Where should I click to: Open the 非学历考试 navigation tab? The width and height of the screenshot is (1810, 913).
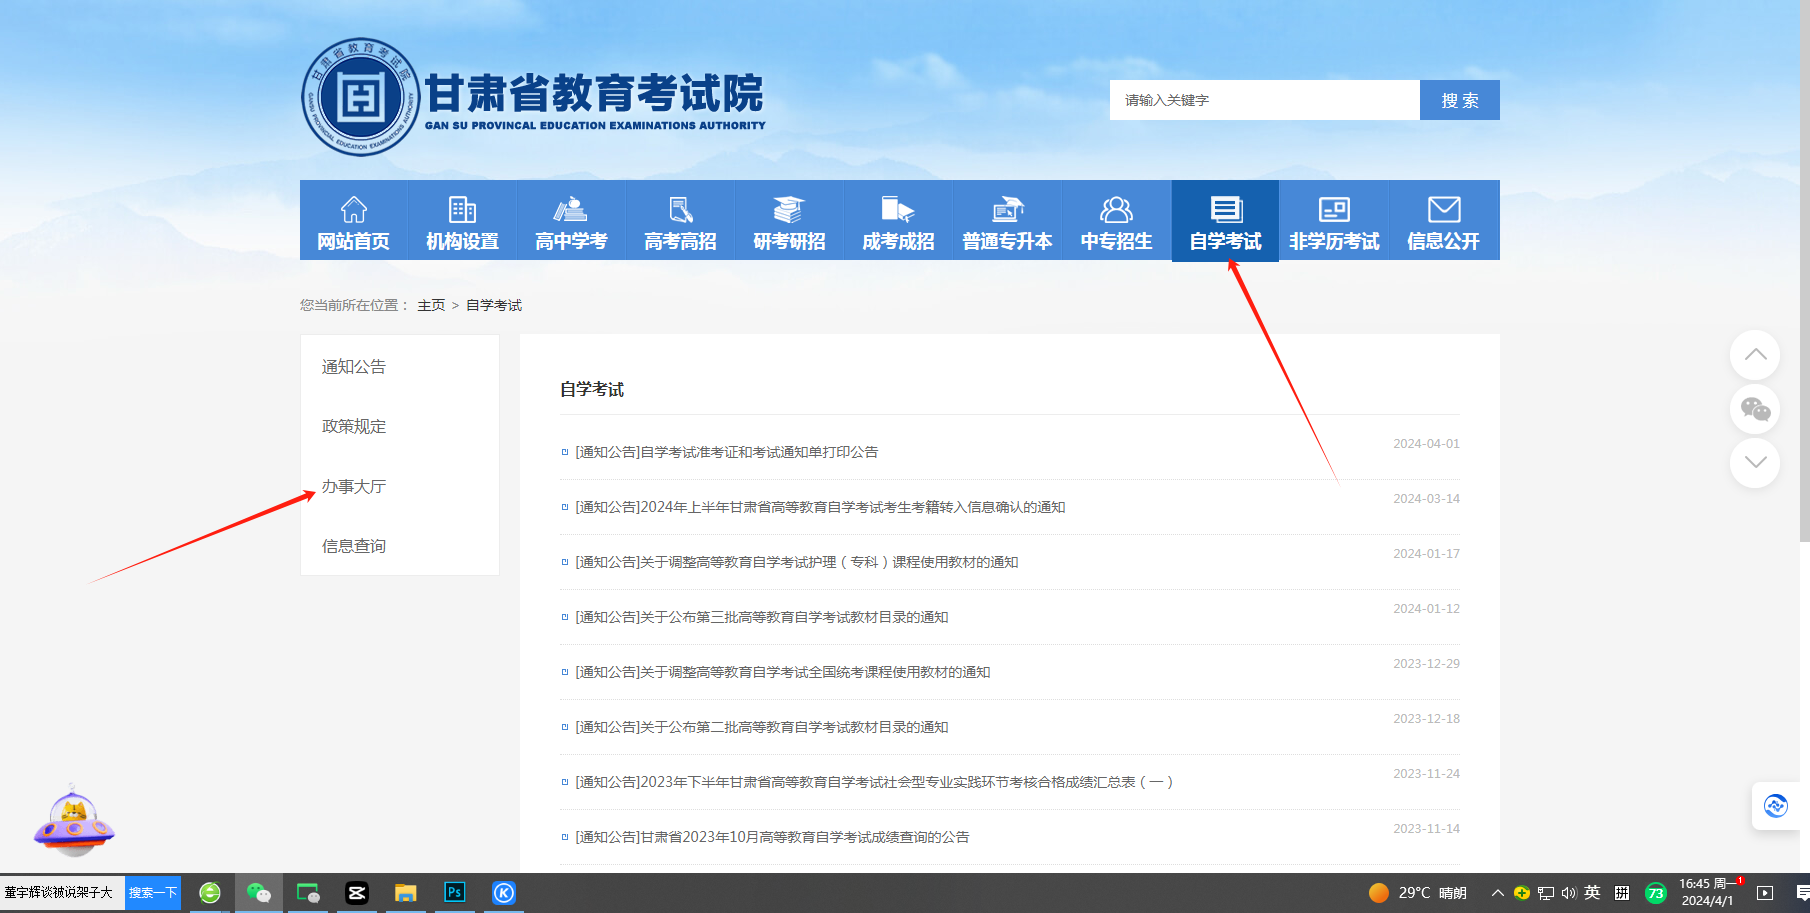[x=1334, y=221]
